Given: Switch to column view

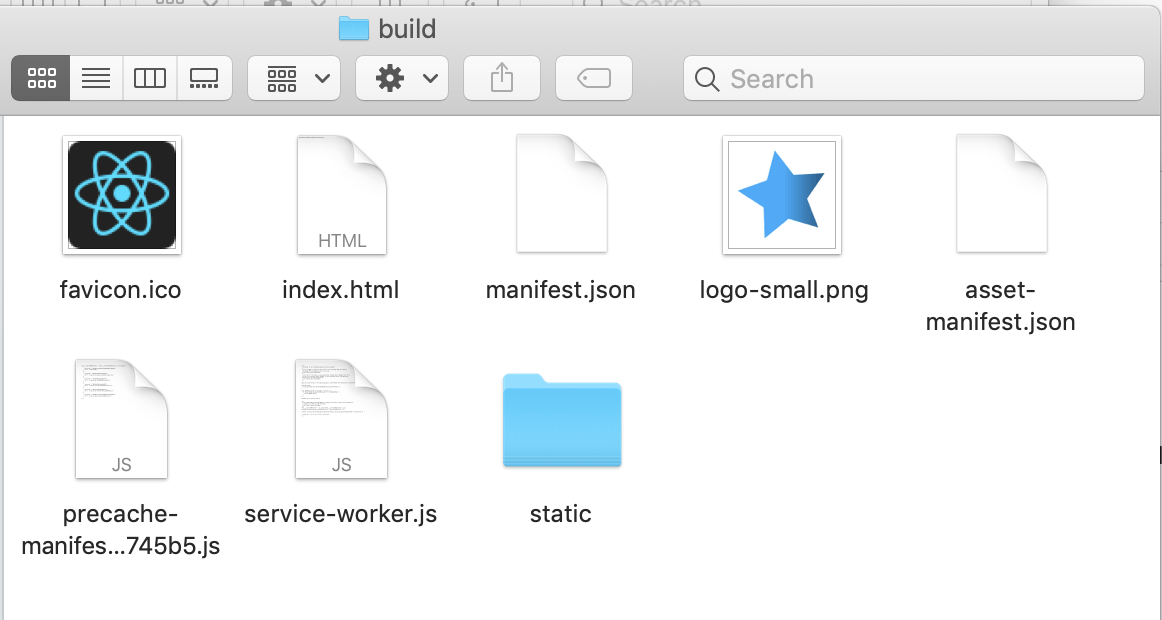Looking at the screenshot, I should tap(150, 78).
